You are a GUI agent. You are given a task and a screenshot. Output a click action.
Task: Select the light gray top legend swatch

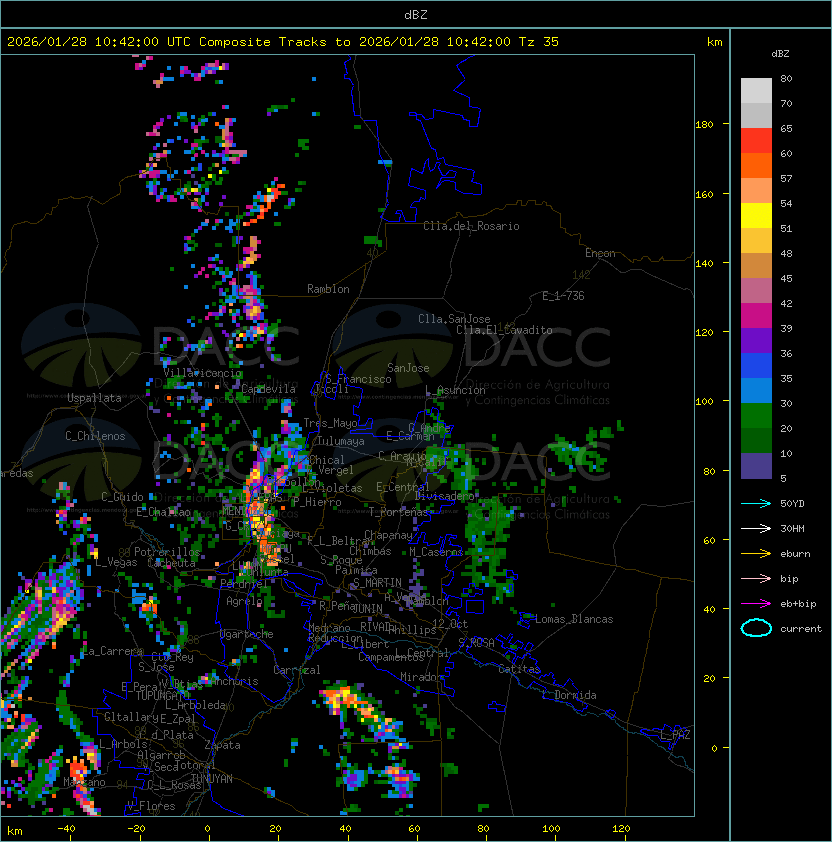(756, 91)
